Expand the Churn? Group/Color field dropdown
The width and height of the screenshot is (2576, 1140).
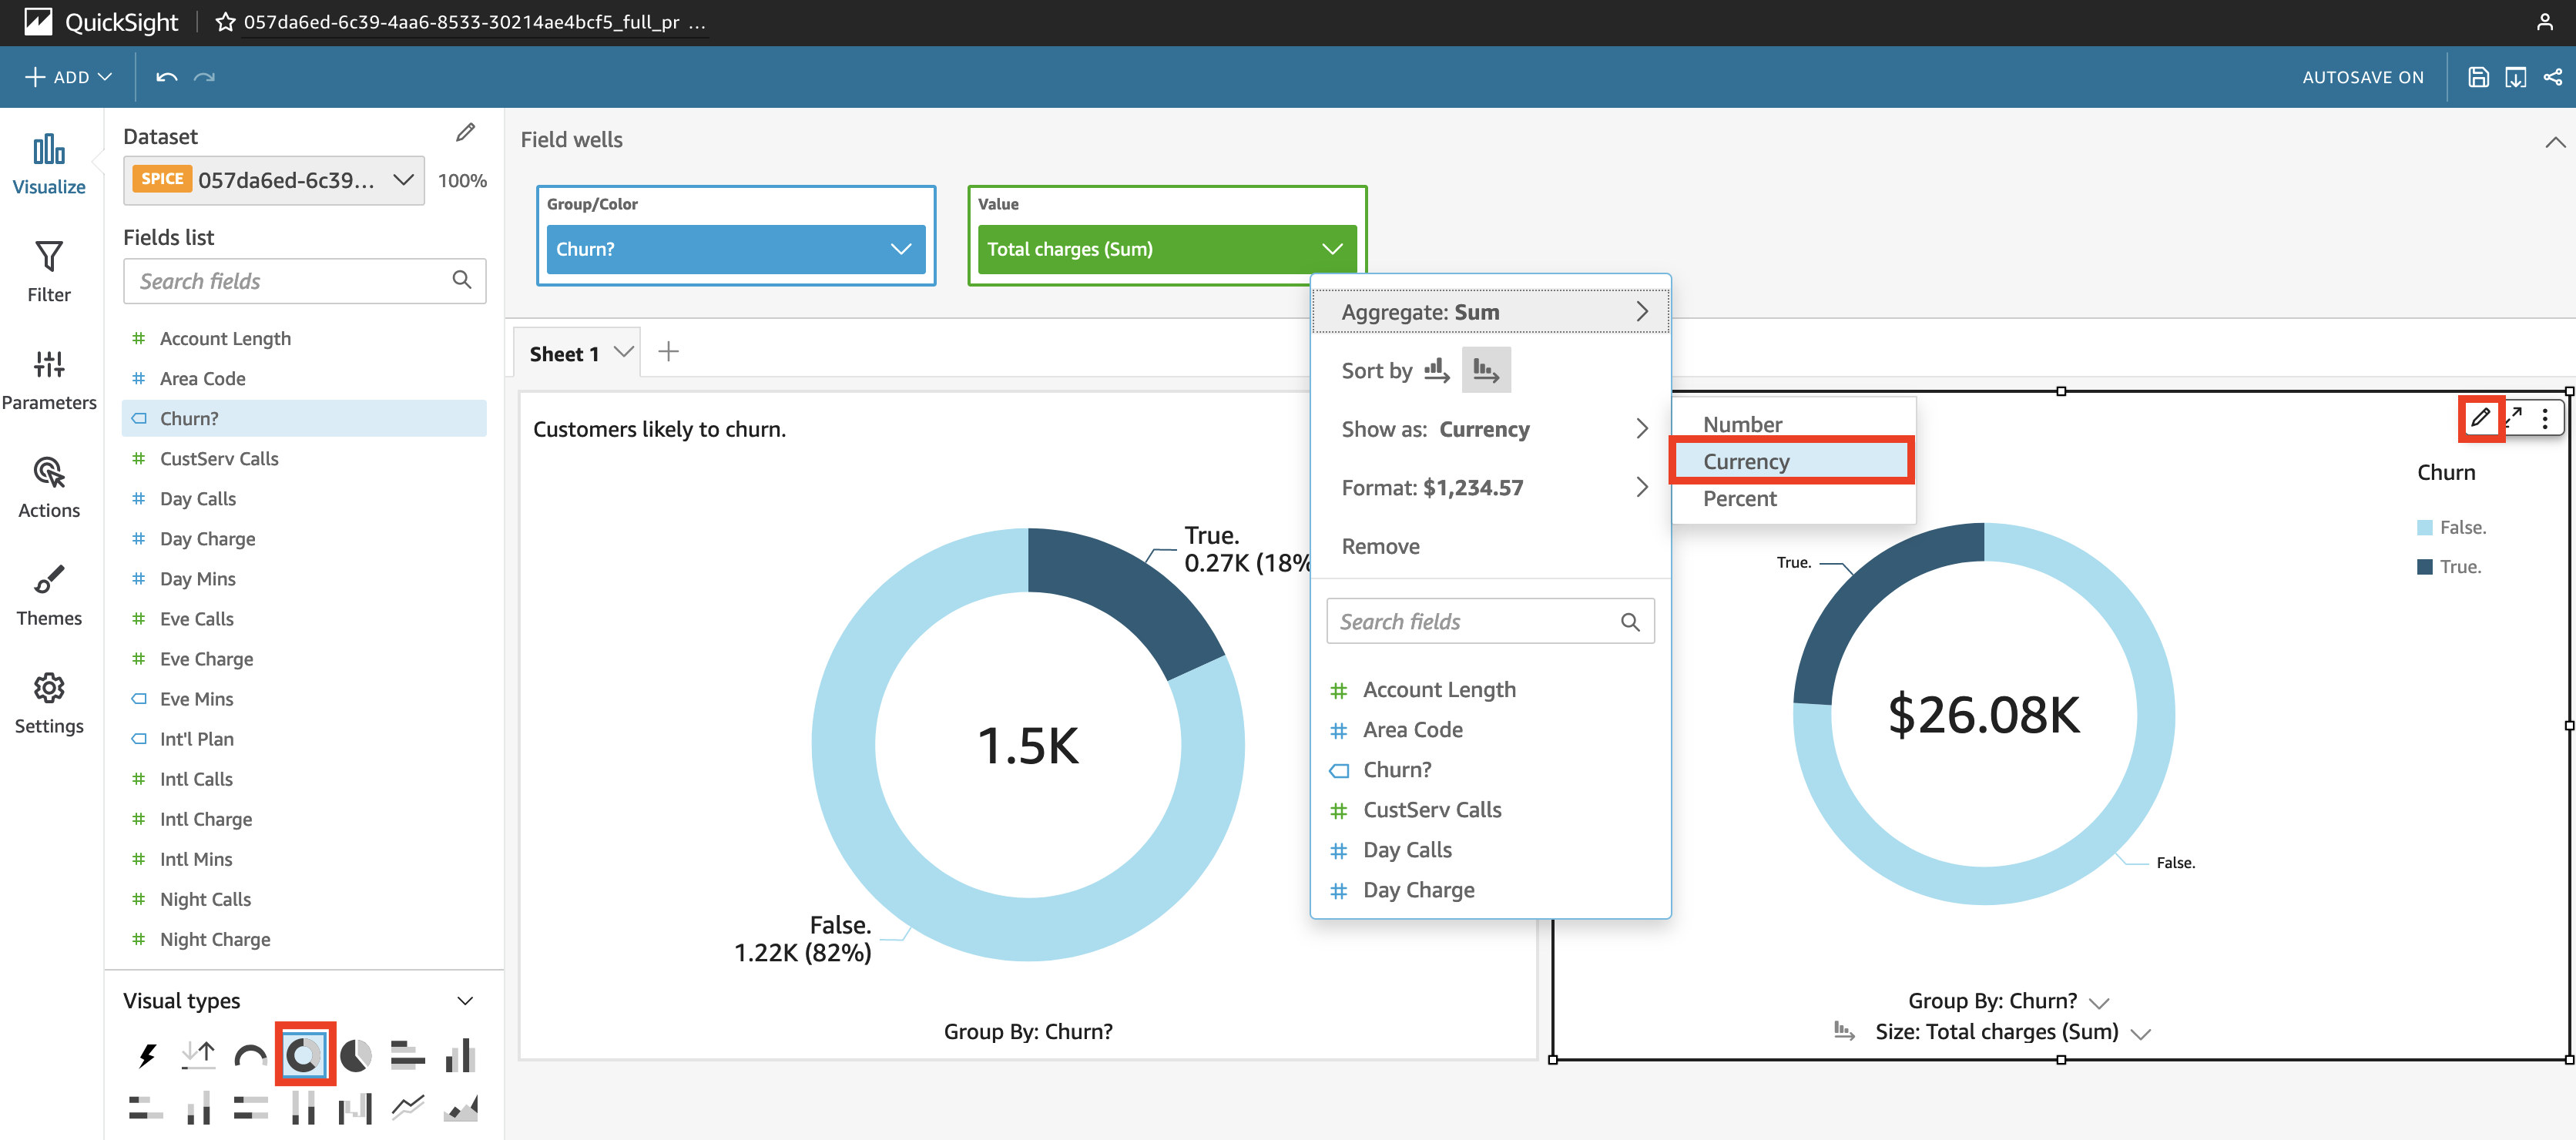[x=900, y=249]
